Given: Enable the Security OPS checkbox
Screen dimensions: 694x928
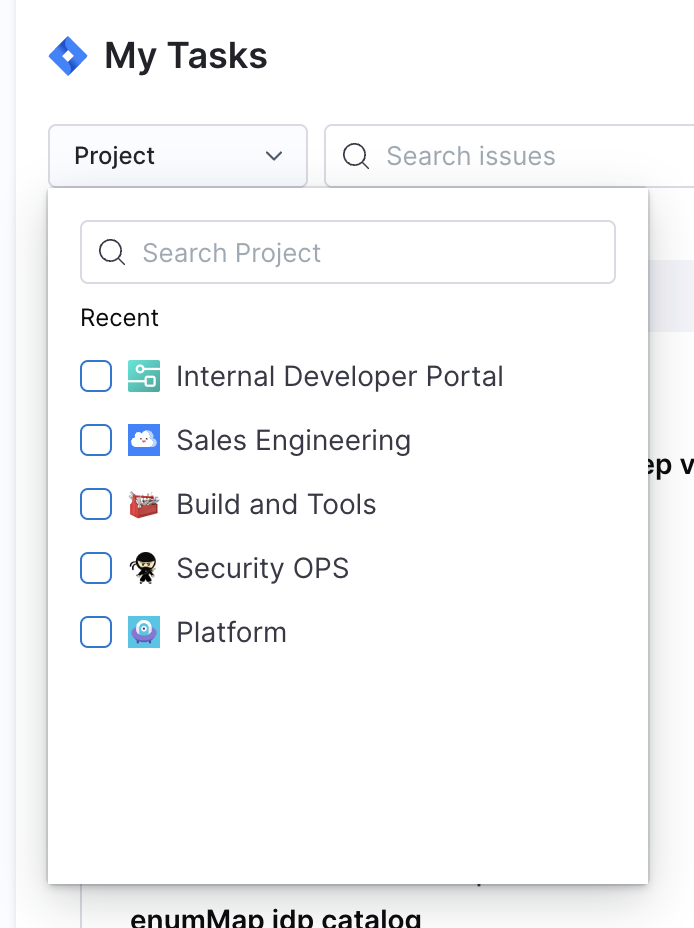Looking at the screenshot, I should point(96,568).
